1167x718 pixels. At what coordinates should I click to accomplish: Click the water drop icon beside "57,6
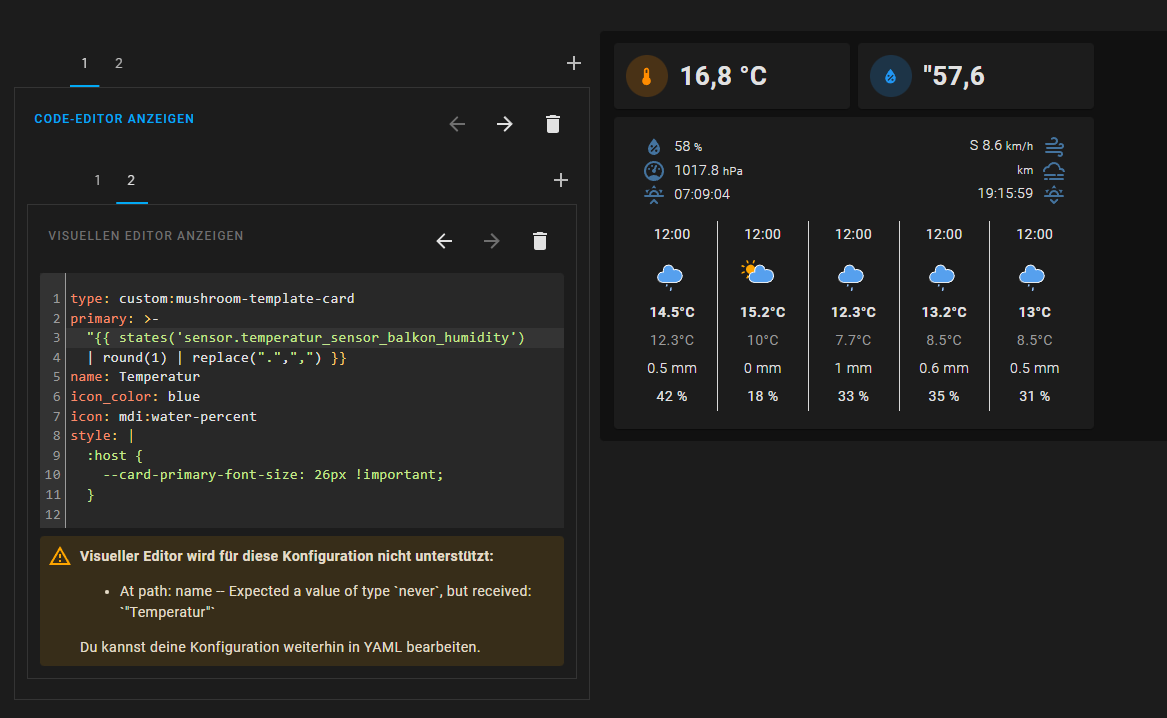pyautogui.click(x=890, y=75)
